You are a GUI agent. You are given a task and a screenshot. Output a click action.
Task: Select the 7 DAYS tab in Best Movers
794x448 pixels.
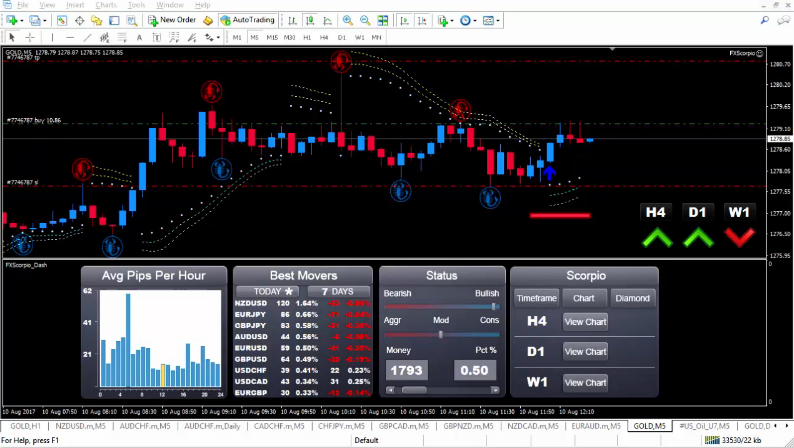pos(338,292)
